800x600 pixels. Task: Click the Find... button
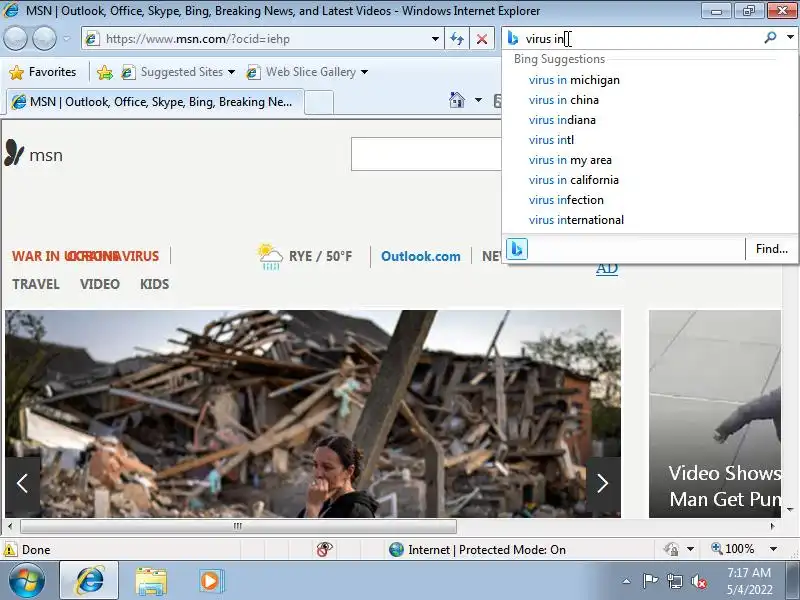click(x=771, y=249)
